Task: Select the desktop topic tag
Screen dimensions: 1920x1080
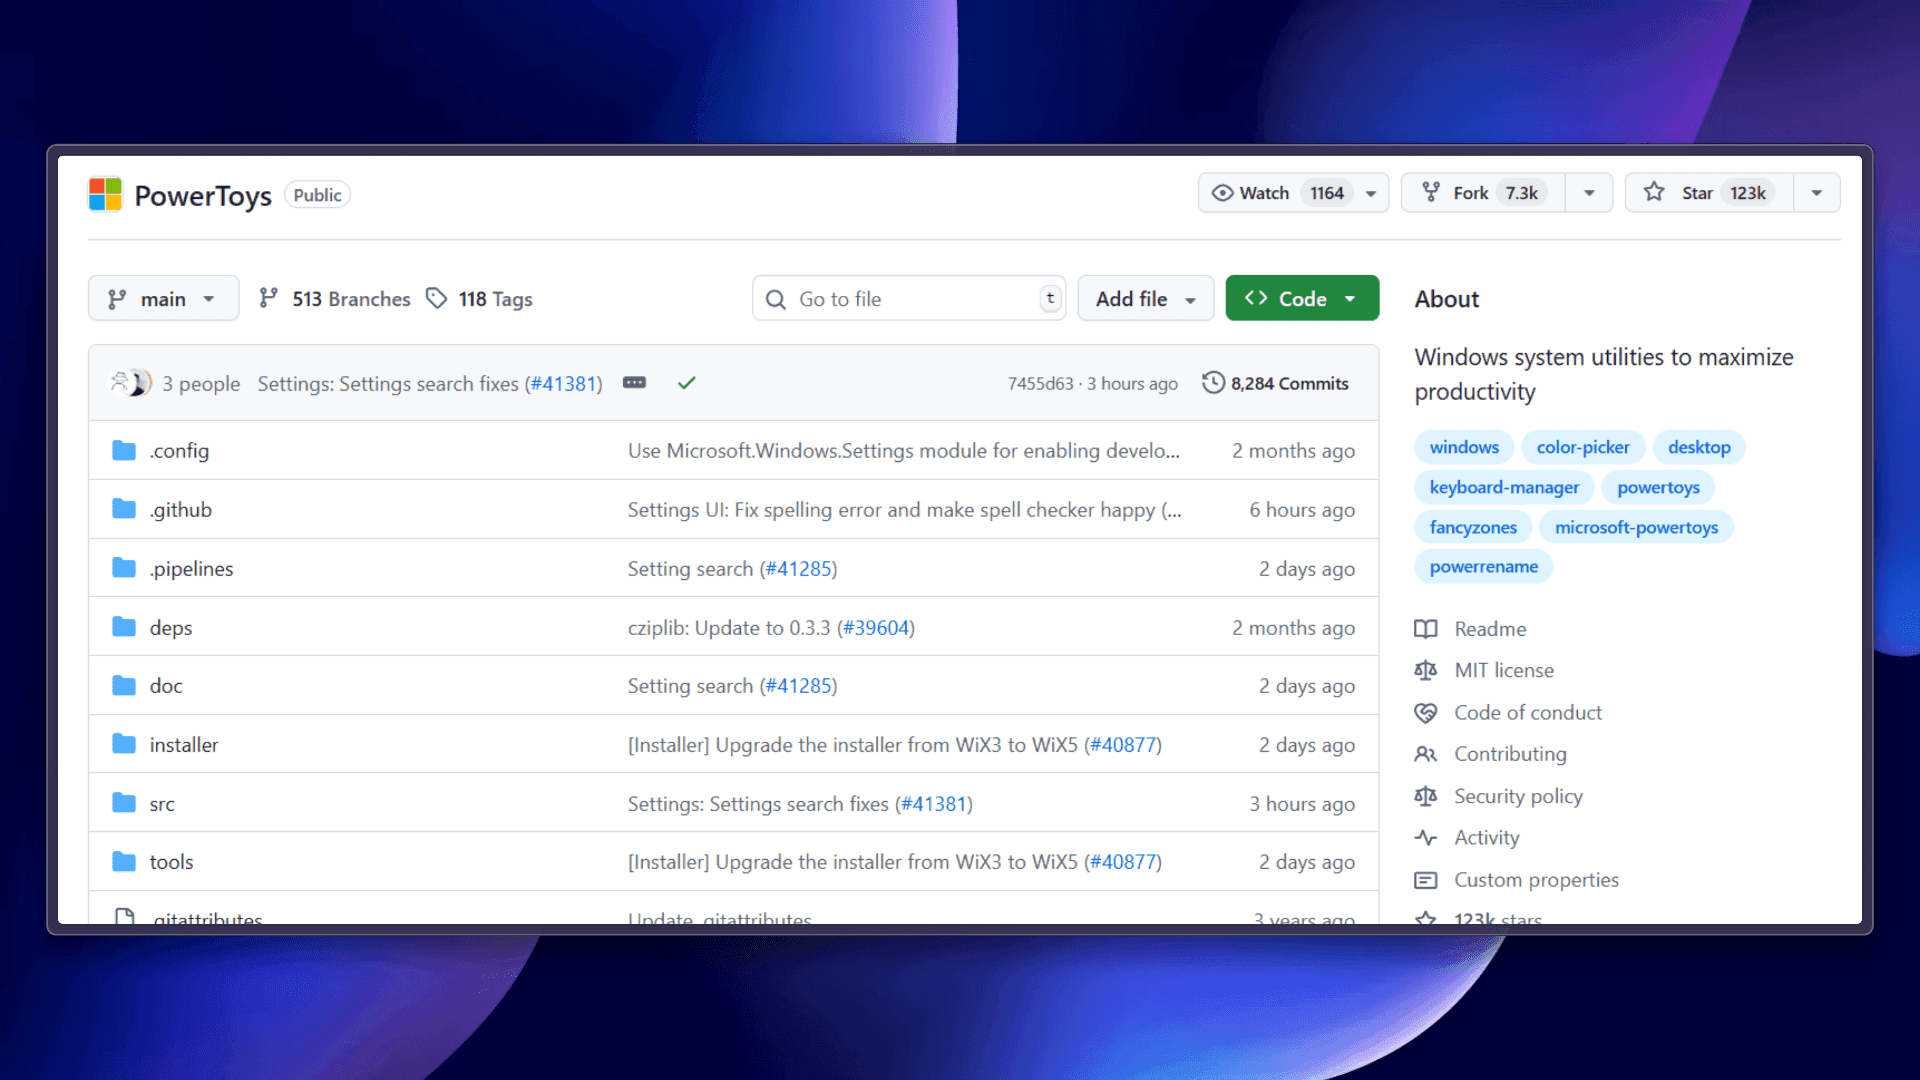Action: [x=1699, y=447]
